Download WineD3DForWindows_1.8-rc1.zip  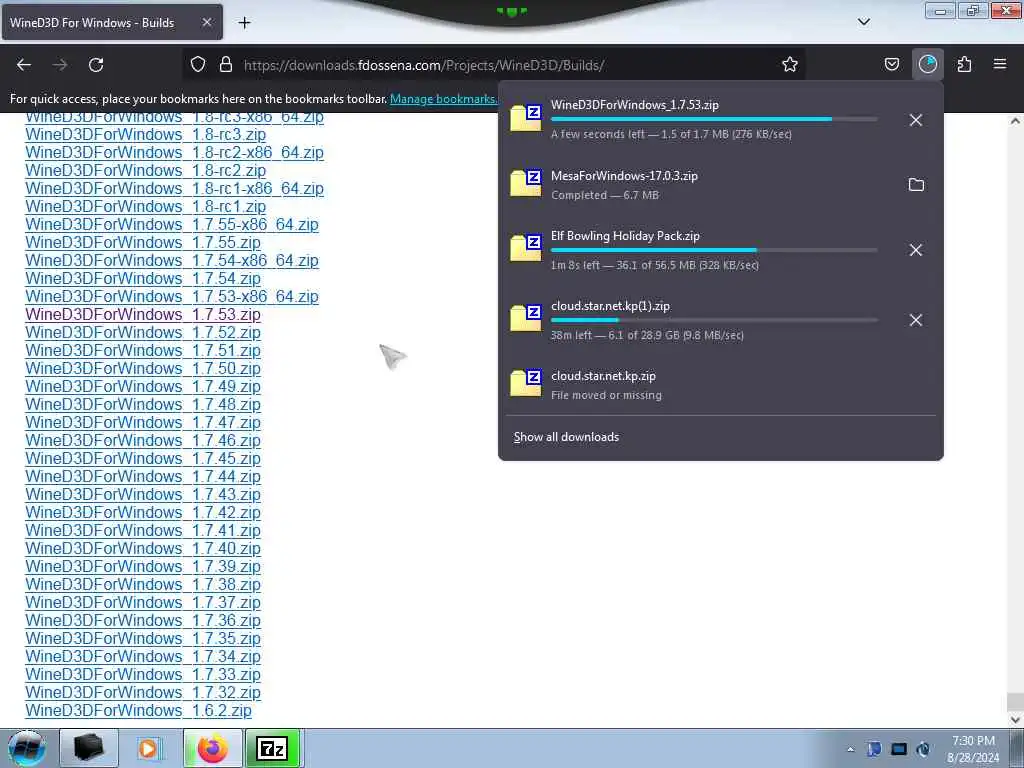coord(146,206)
